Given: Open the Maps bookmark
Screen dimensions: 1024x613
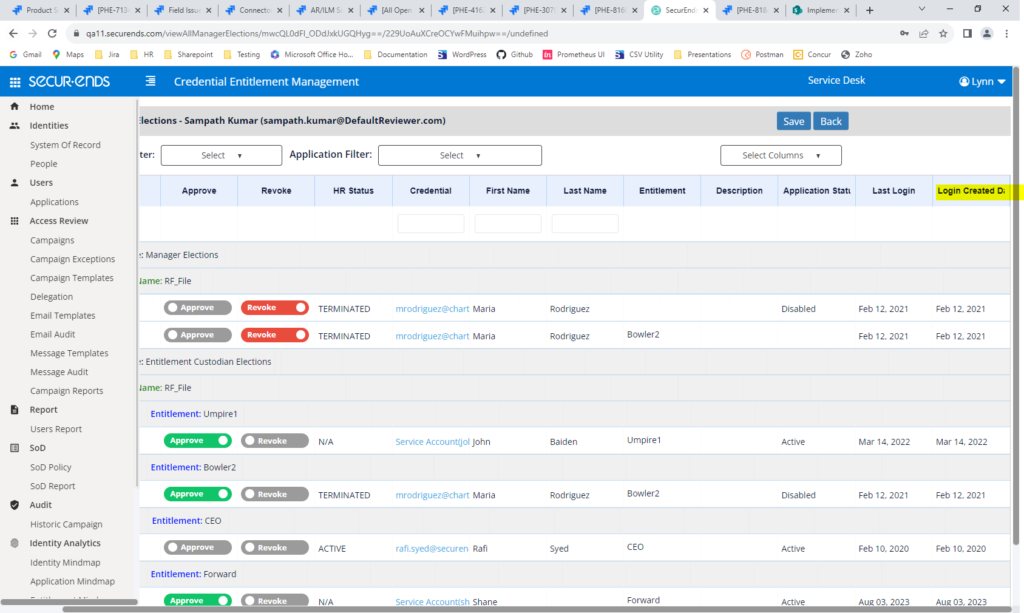Looking at the screenshot, I should 68,55.
